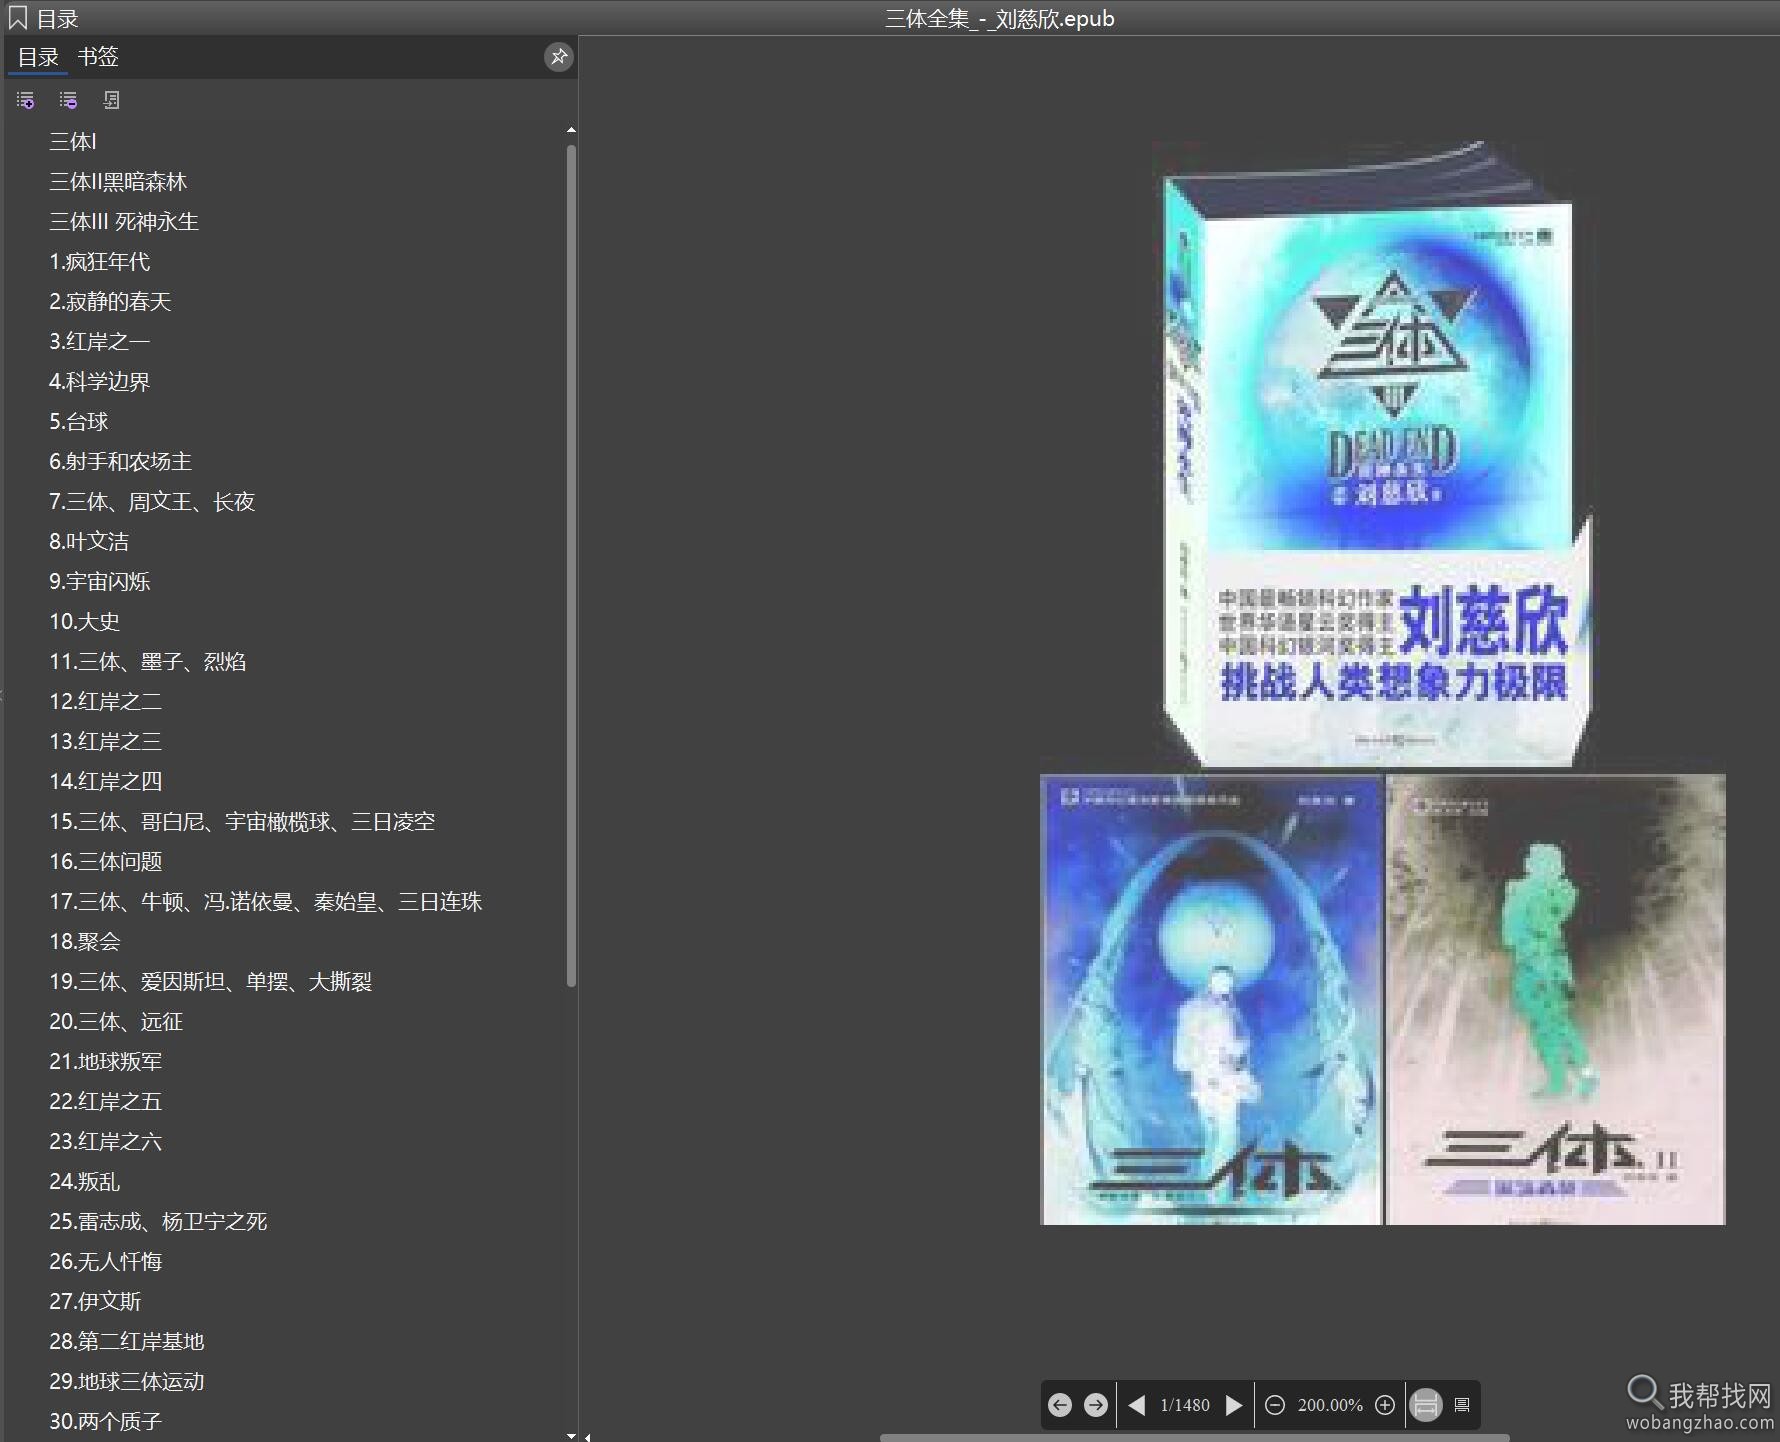Open chapter 12.红岸之二
Viewport: 1780px width, 1442px height.
[105, 702]
